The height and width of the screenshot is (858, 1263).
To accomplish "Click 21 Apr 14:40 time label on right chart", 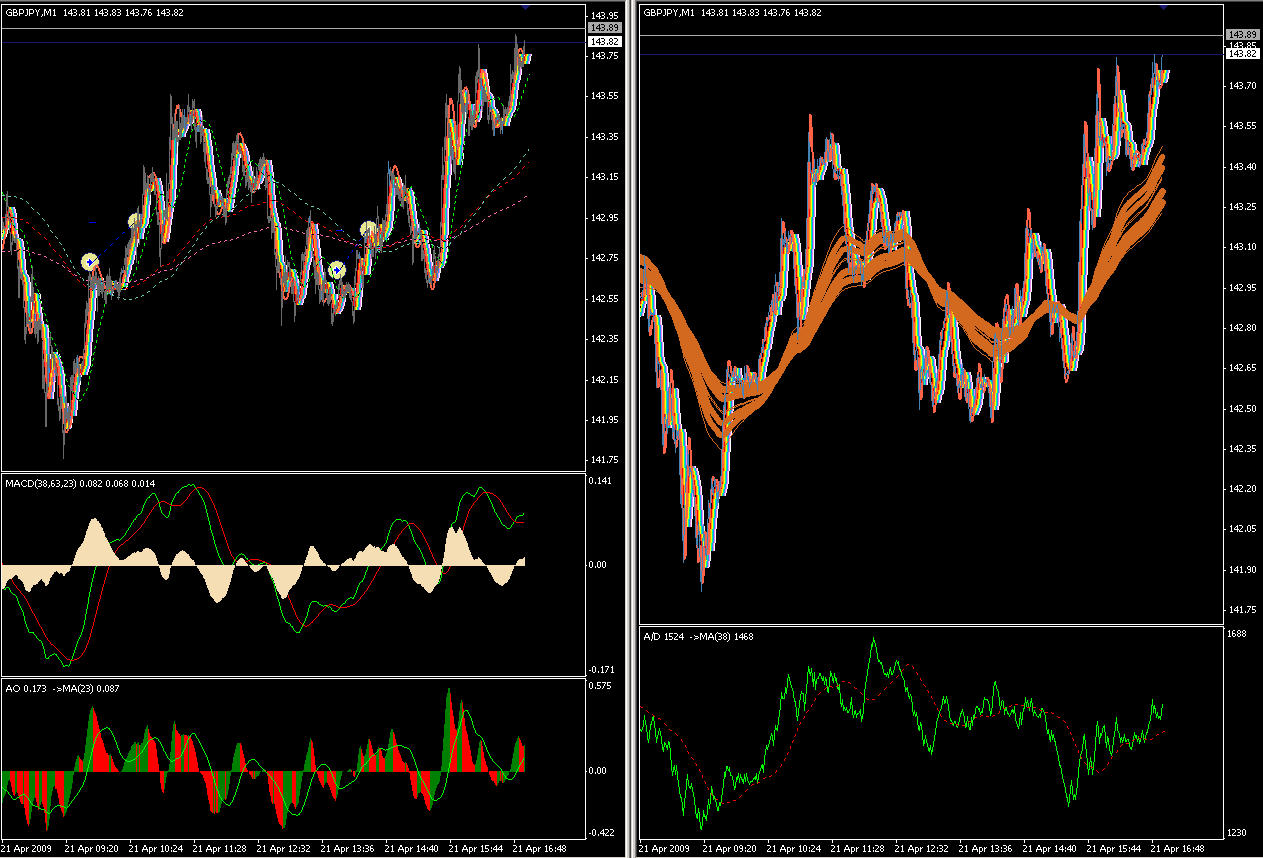I will [1050, 848].
